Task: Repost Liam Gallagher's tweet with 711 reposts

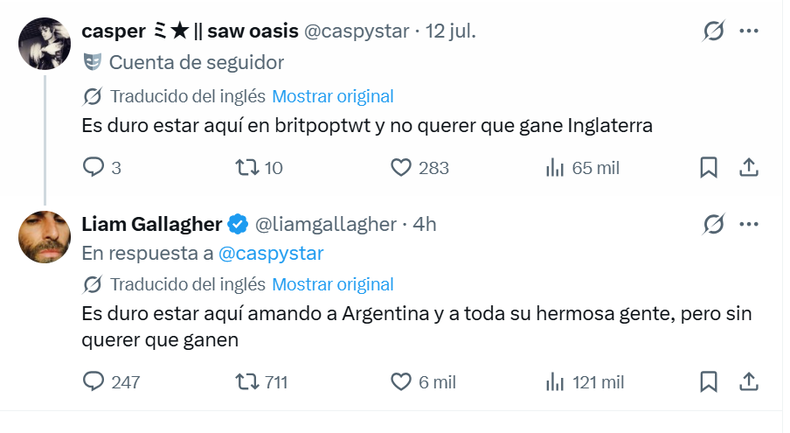Action: (x=261, y=382)
